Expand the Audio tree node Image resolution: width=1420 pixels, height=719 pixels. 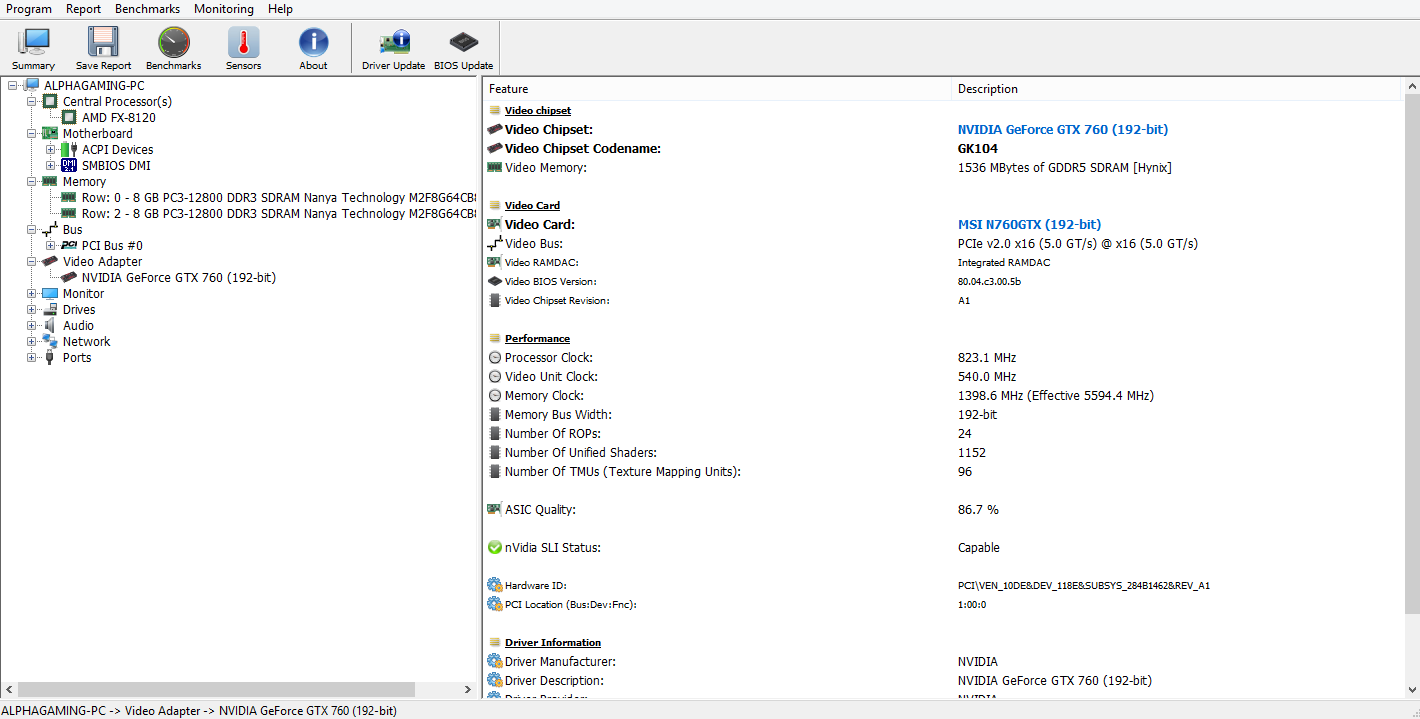coord(32,325)
